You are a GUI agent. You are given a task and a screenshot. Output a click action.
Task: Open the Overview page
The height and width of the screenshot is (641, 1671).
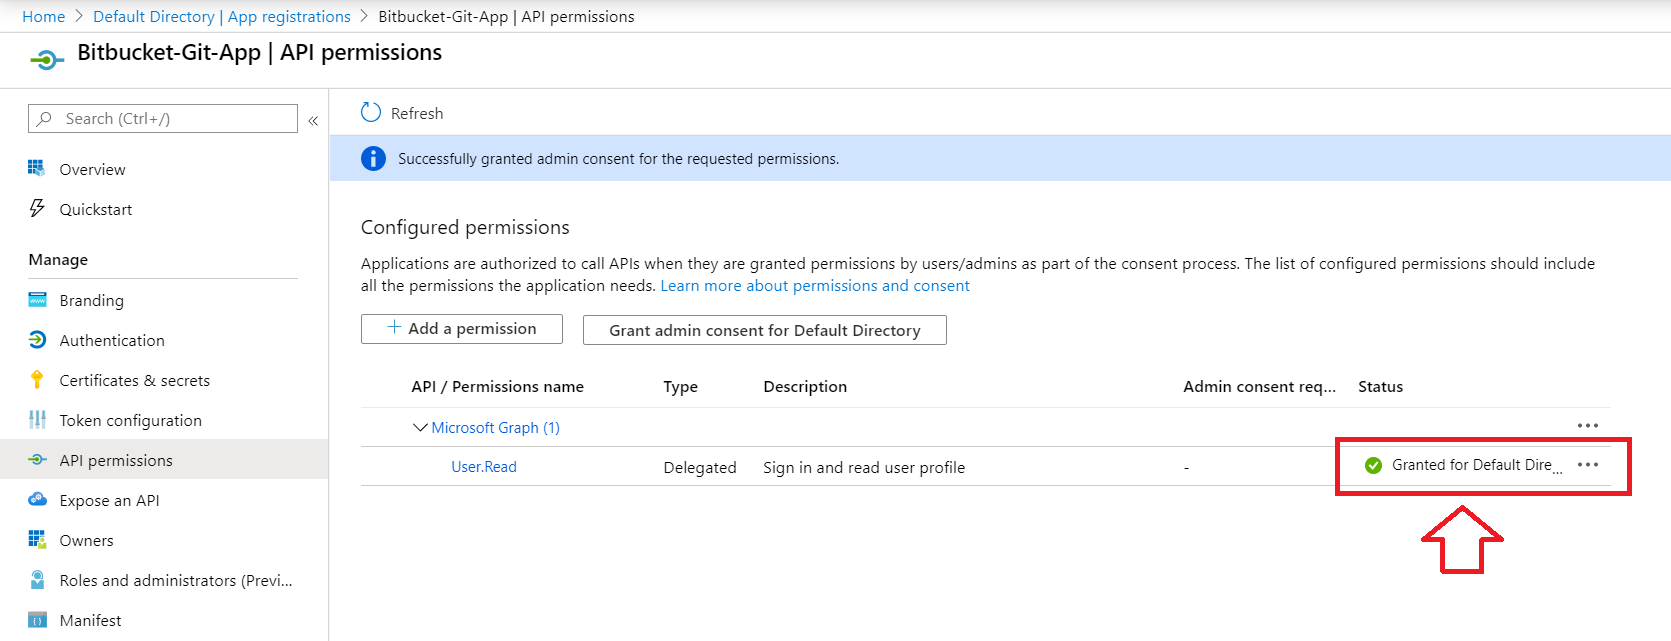93,169
